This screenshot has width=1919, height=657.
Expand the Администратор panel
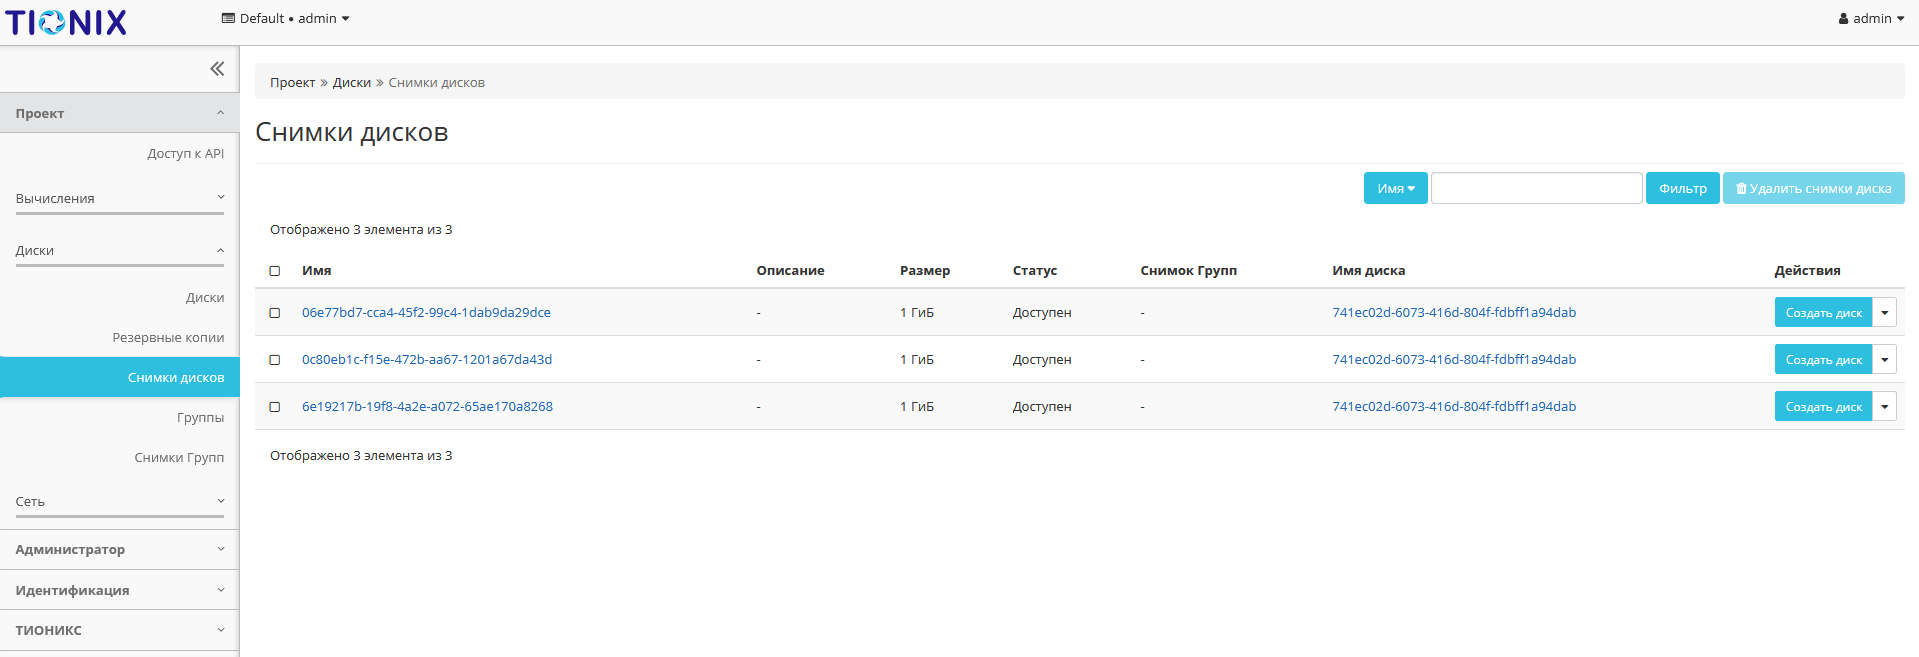[120, 550]
